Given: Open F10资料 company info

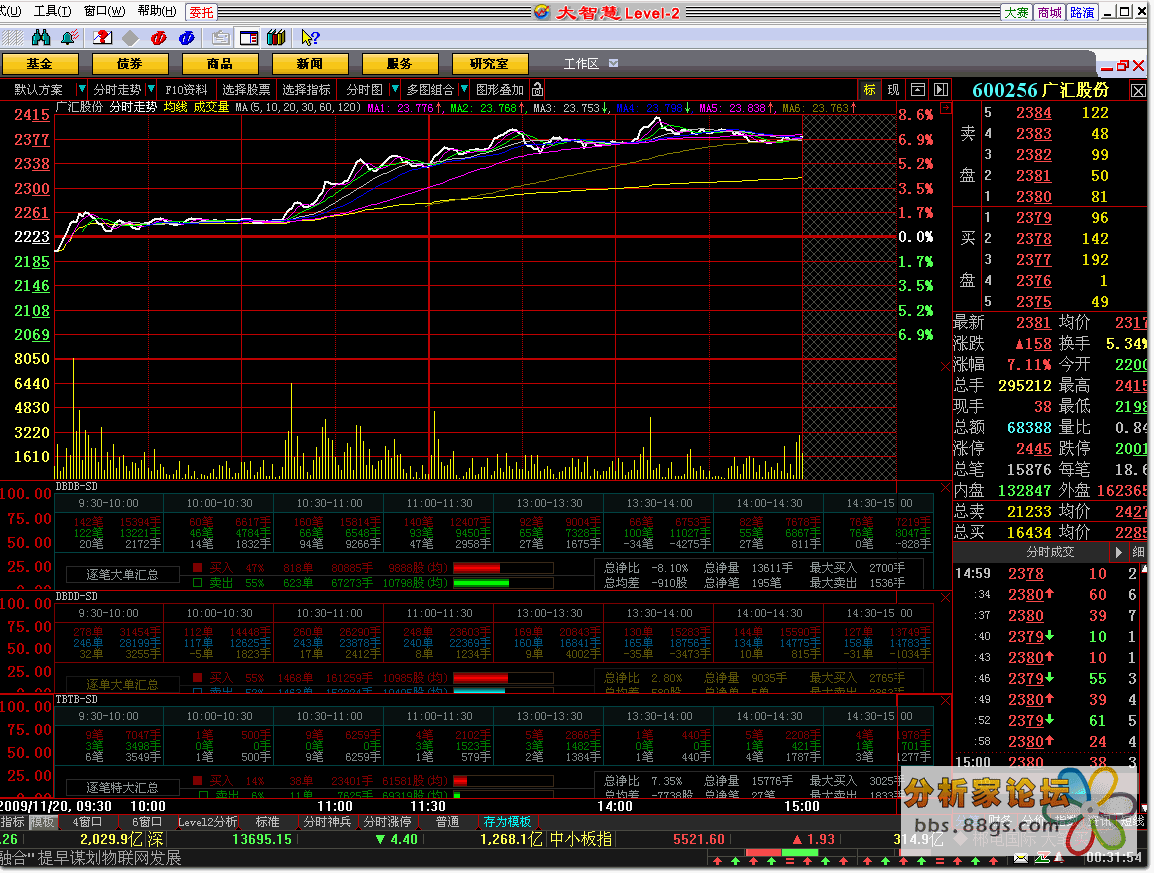Looking at the screenshot, I should click(186, 90).
